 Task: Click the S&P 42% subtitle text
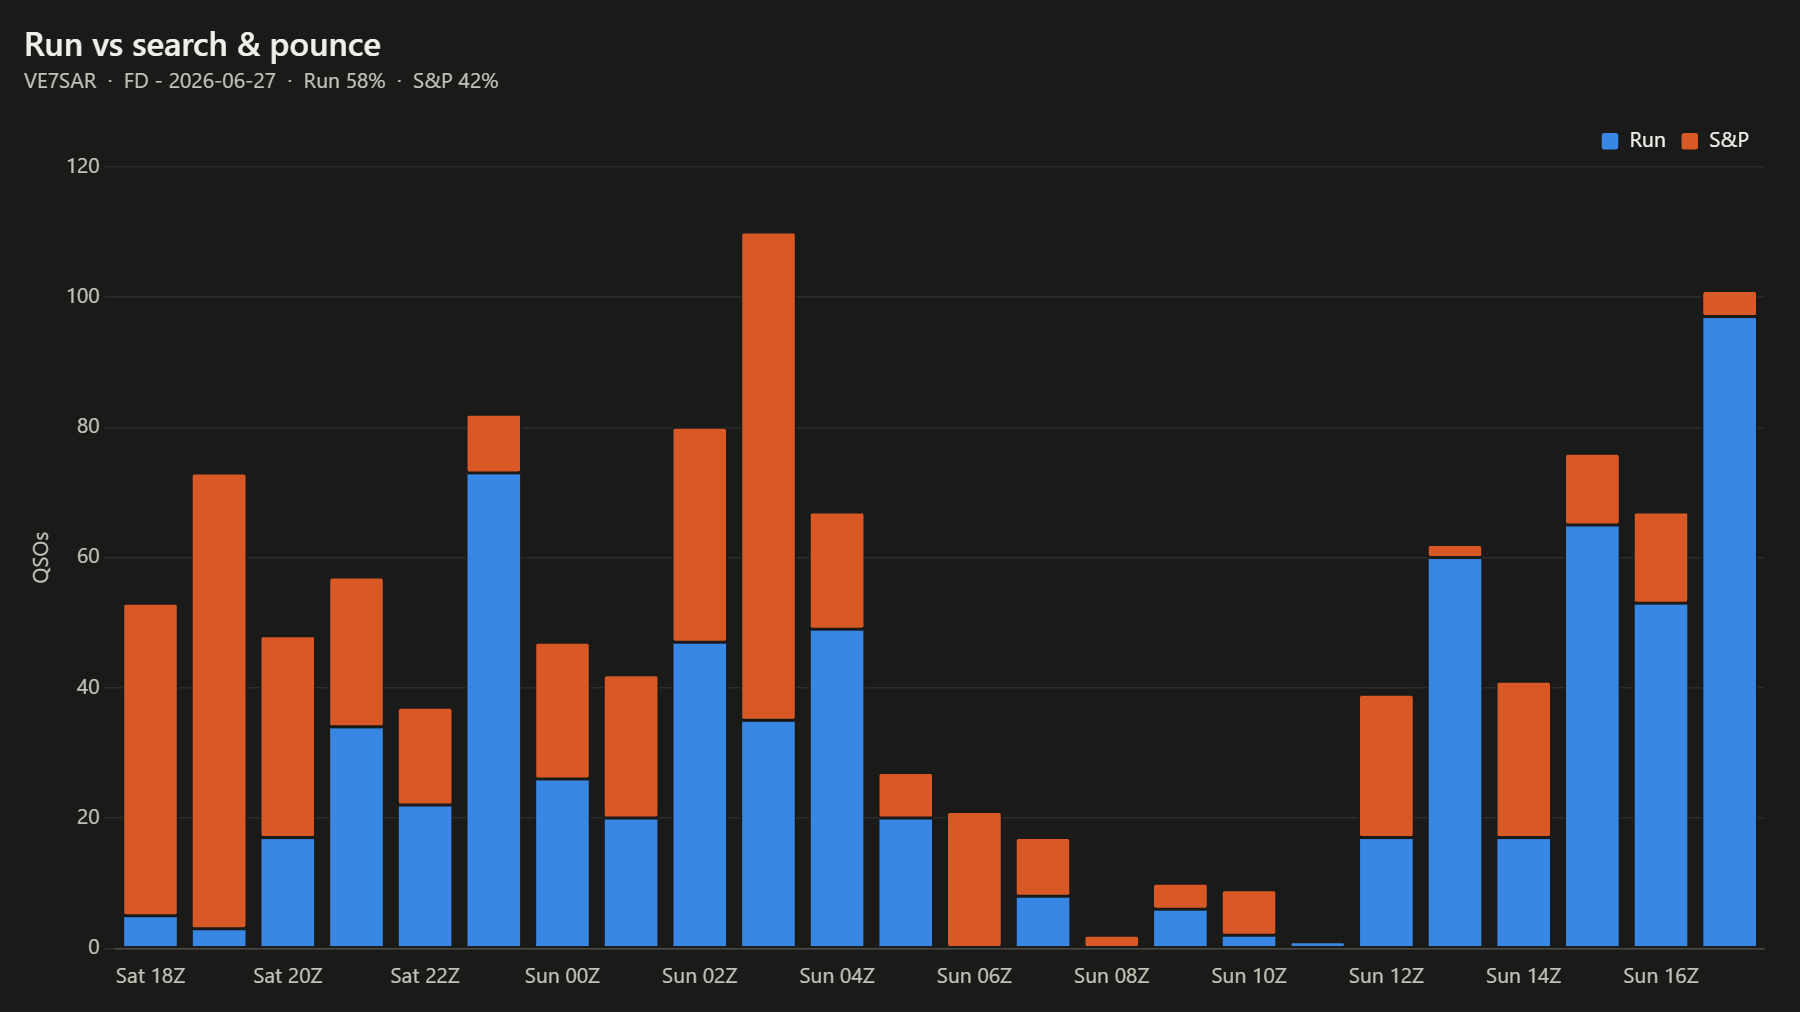[455, 81]
